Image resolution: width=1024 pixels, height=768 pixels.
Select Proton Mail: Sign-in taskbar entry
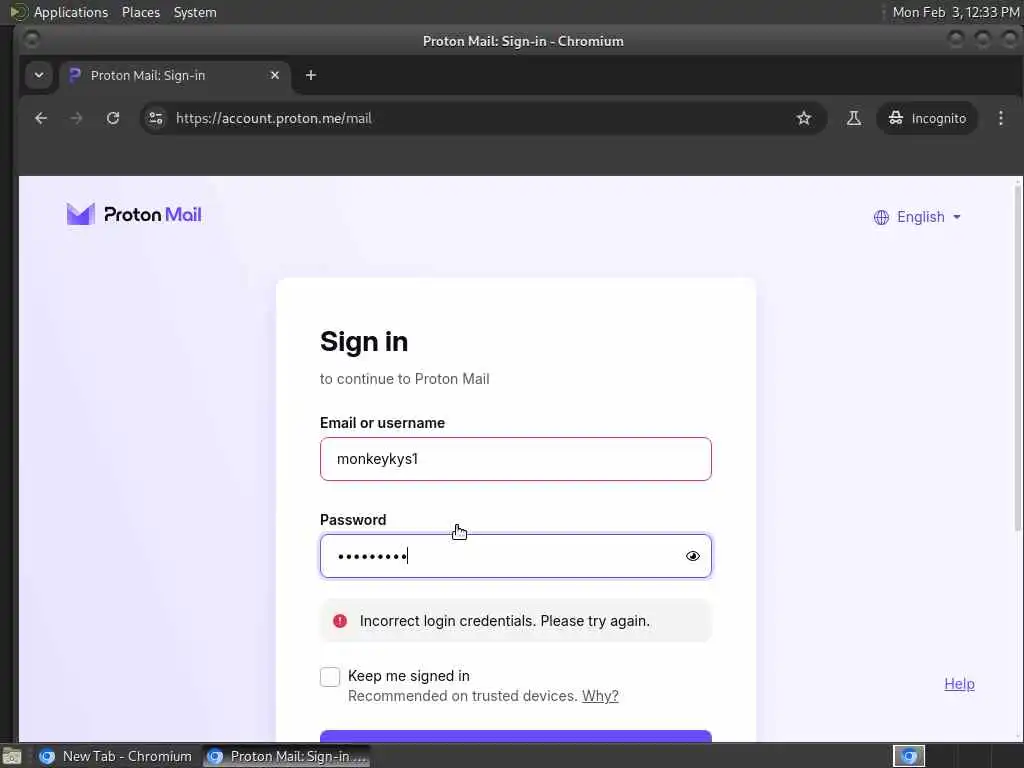pyautogui.click(x=287, y=756)
